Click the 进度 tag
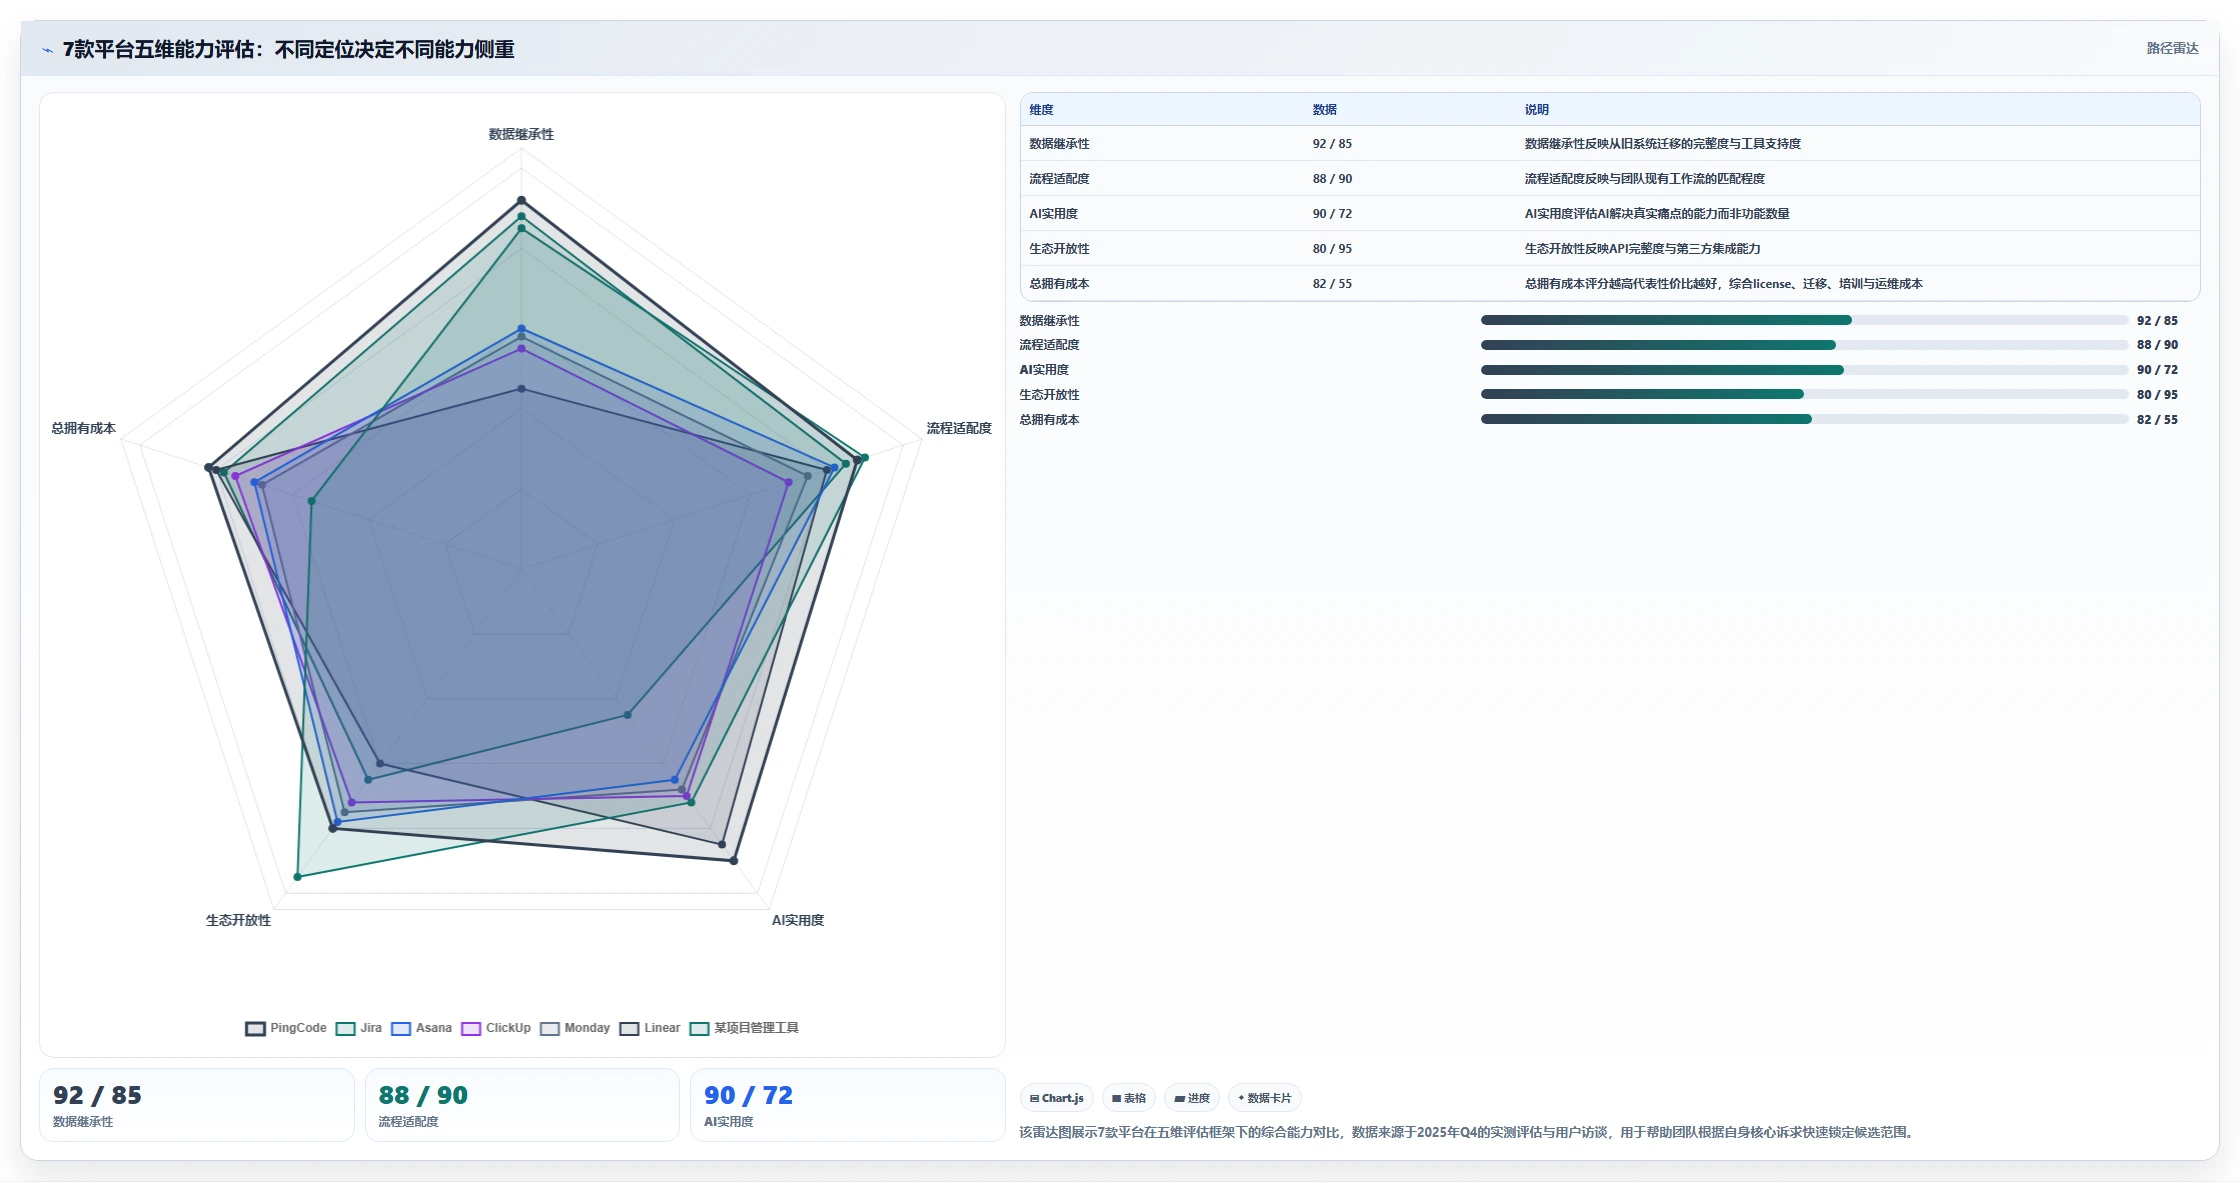 tap(1192, 1098)
